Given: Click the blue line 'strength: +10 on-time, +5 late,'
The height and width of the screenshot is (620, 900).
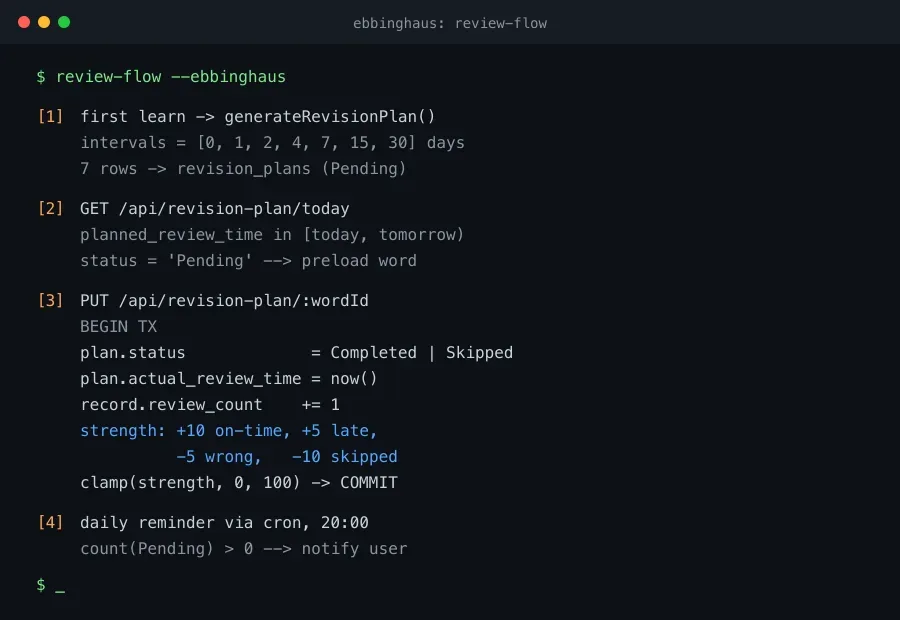Looking at the screenshot, I should point(228,431).
